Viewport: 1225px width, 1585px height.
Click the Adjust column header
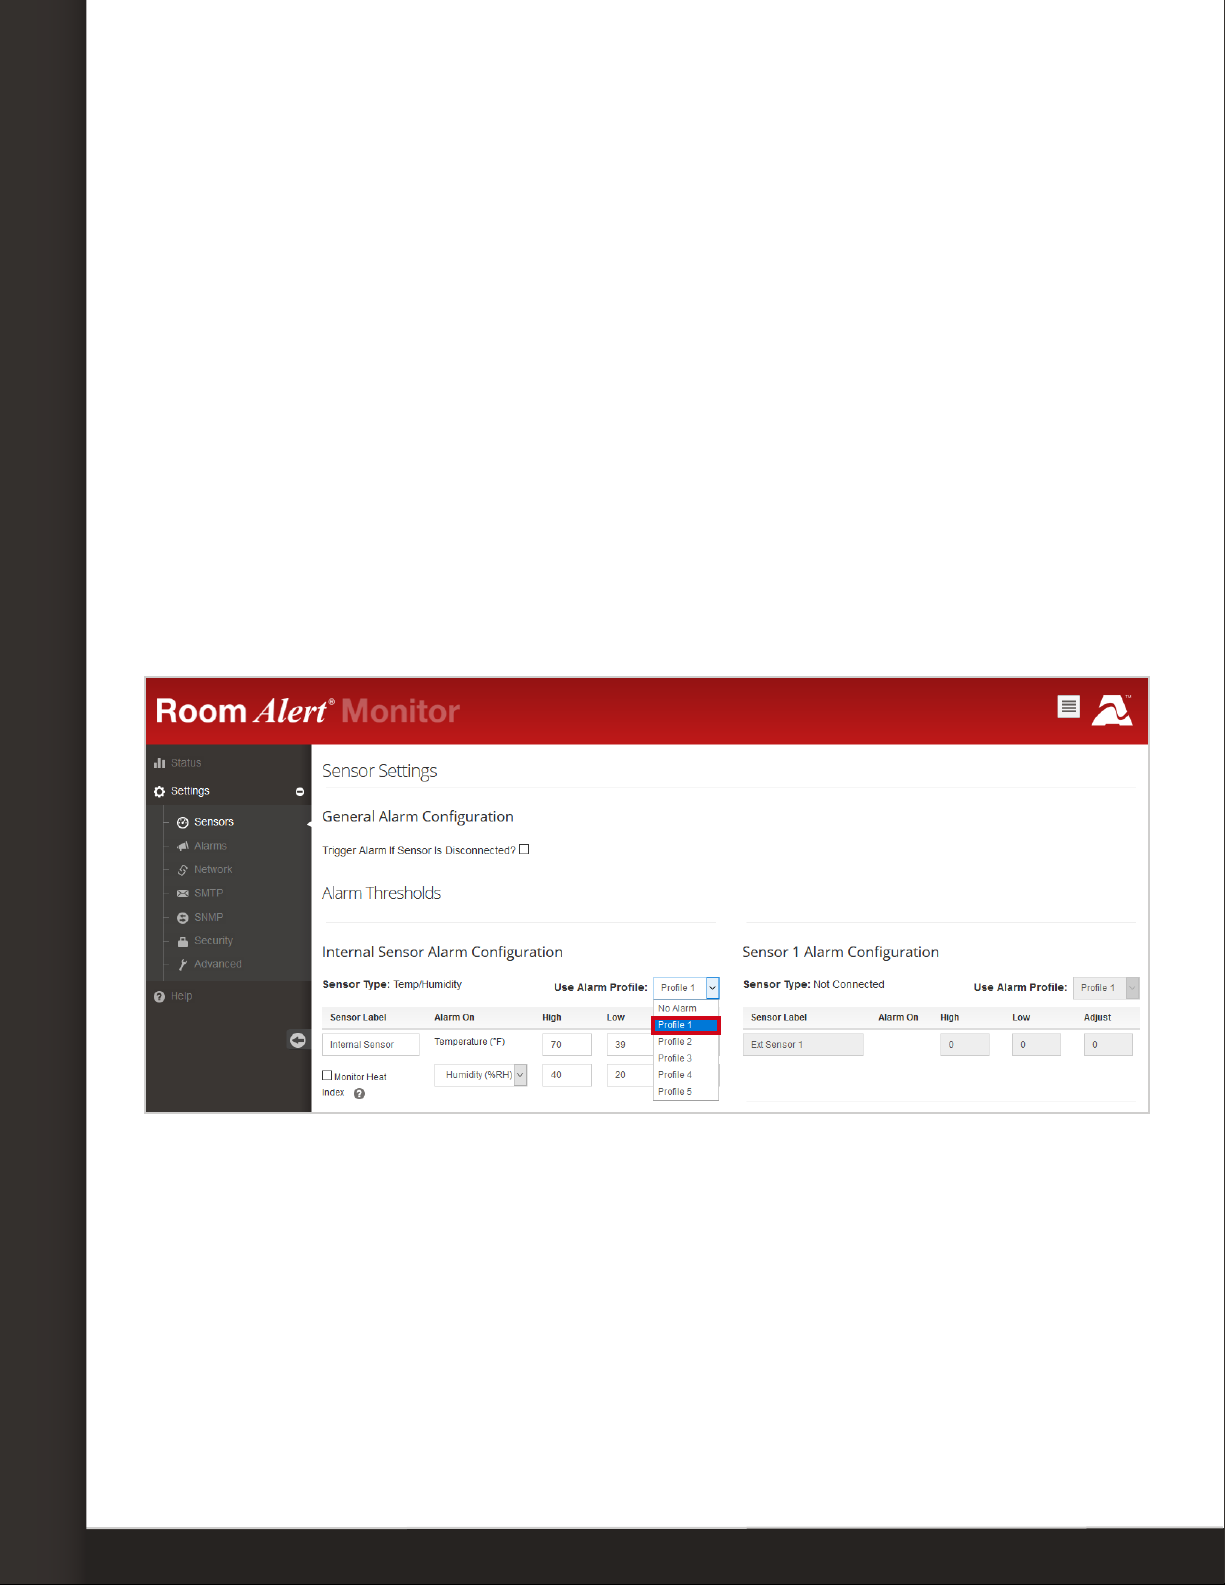[1097, 1018]
